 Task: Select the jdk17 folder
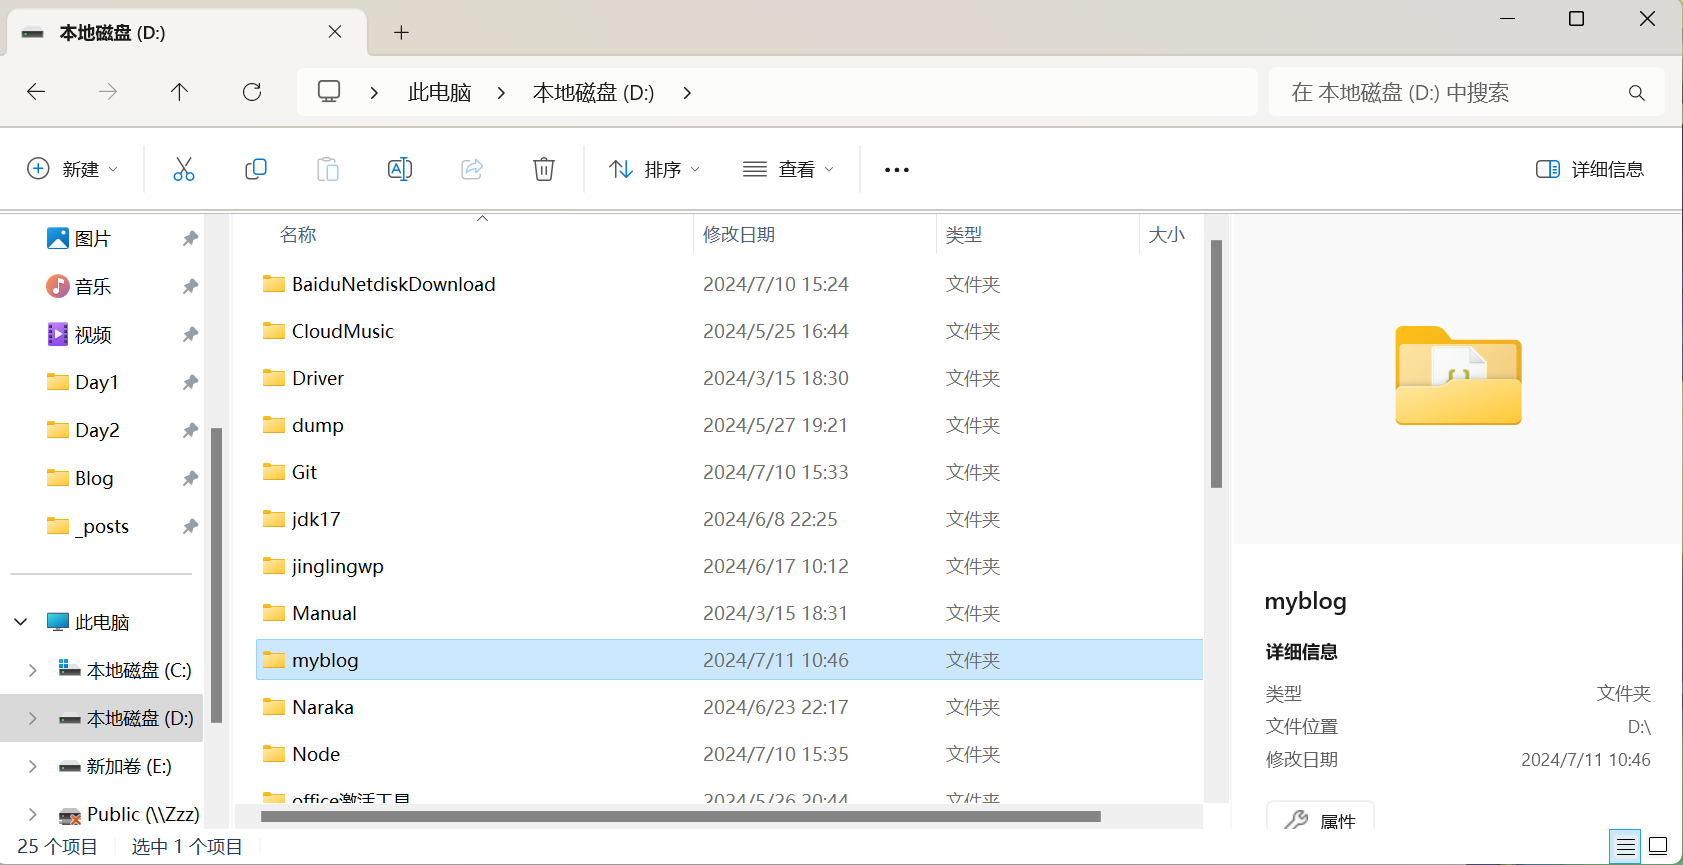pyautogui.click(x=729, y=519)
